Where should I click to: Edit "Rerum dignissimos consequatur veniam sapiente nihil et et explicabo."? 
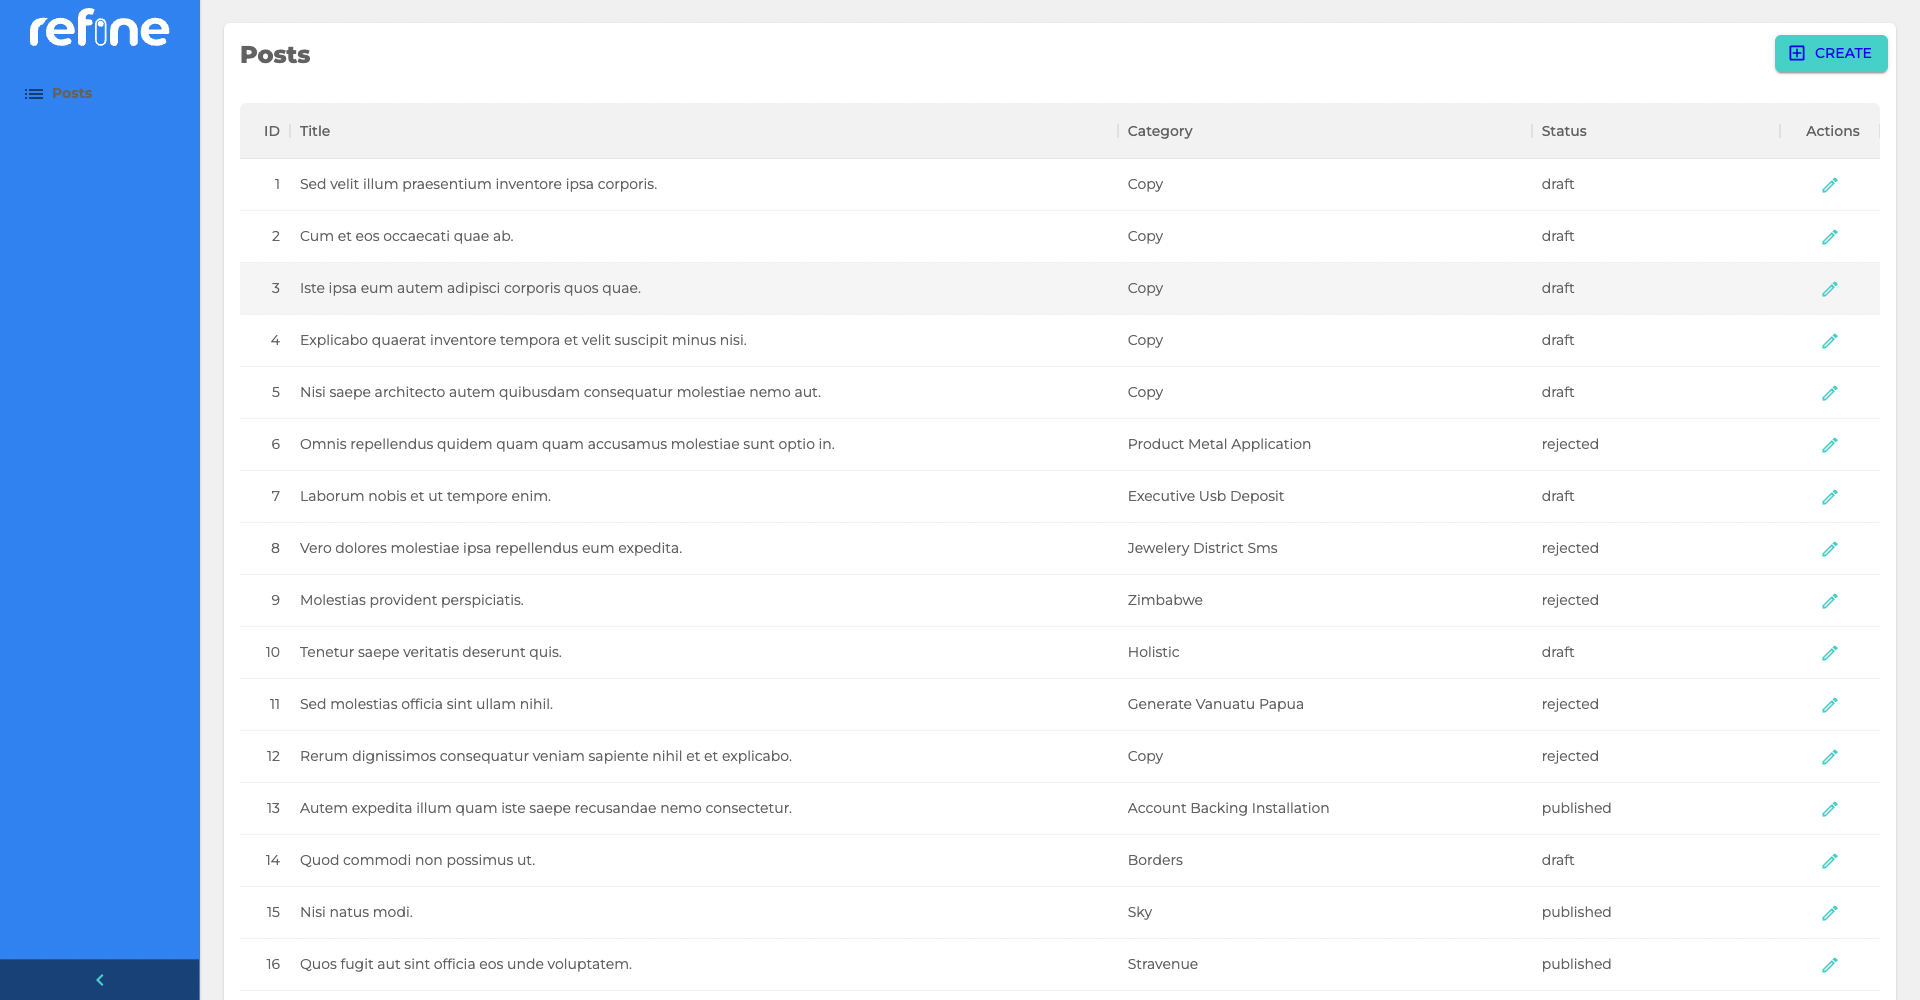click(x=1830, y=757)
